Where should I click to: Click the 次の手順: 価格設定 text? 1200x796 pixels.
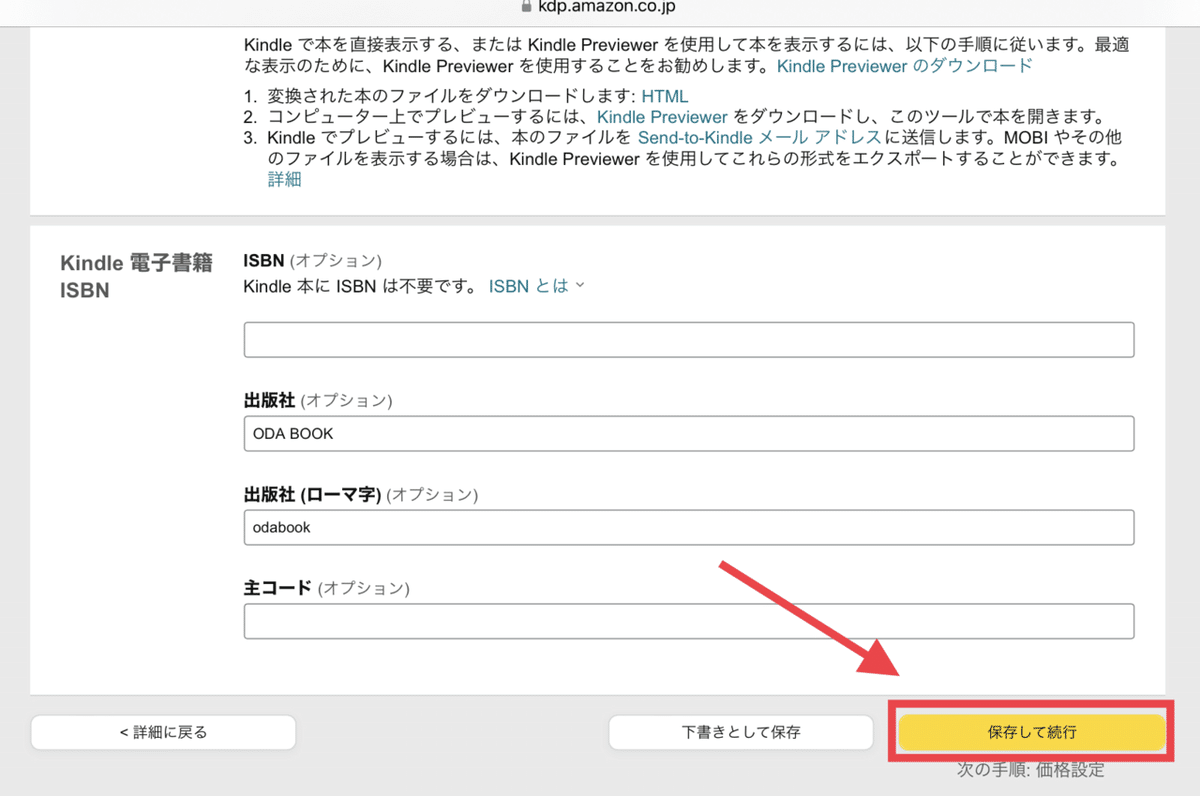coord(1031,770)
